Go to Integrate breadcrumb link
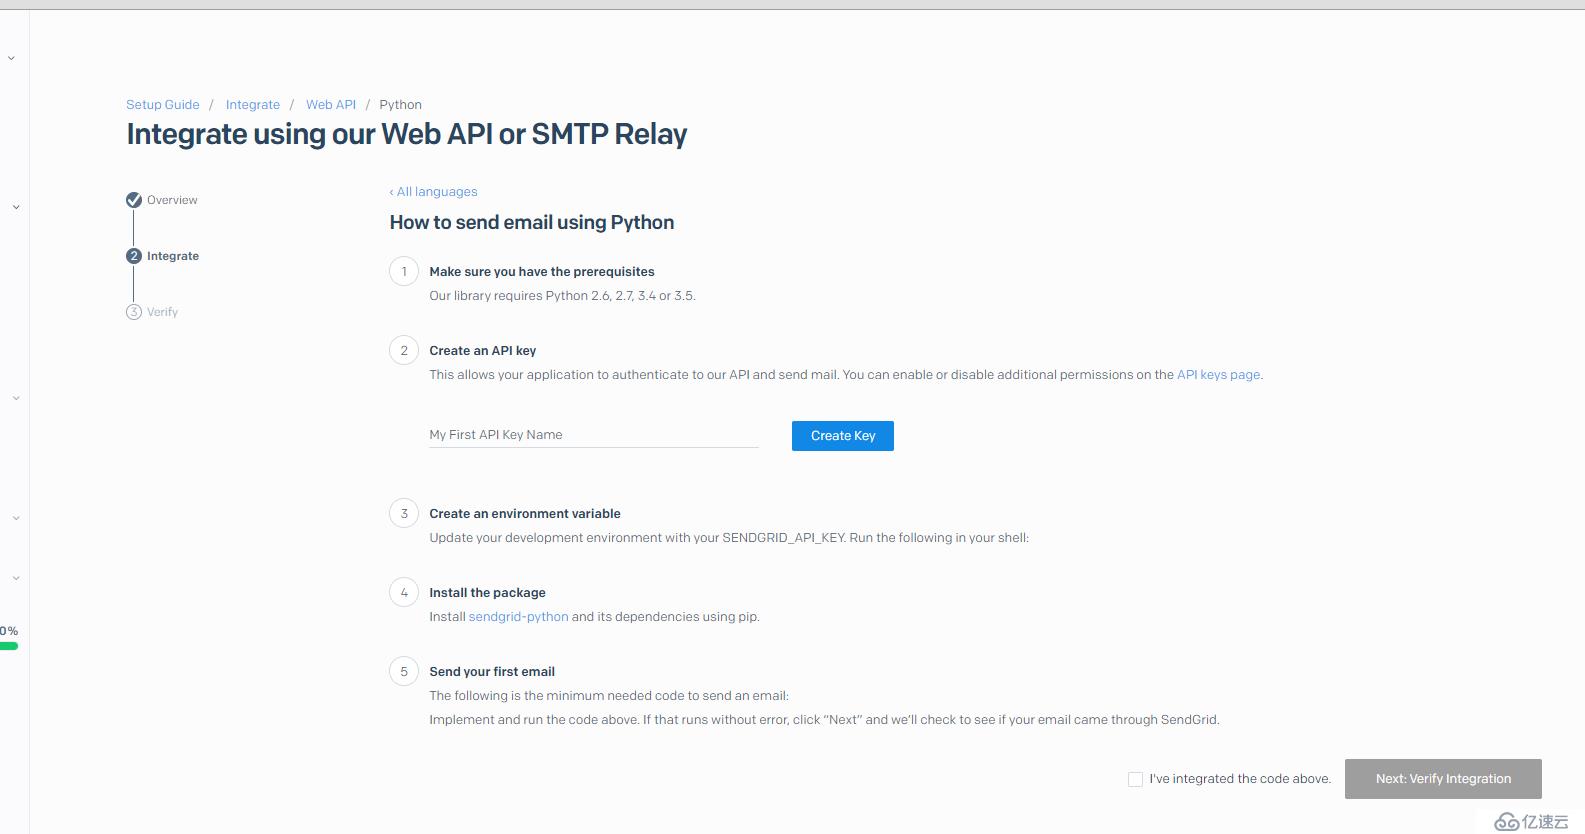 [x=253, y=105]
